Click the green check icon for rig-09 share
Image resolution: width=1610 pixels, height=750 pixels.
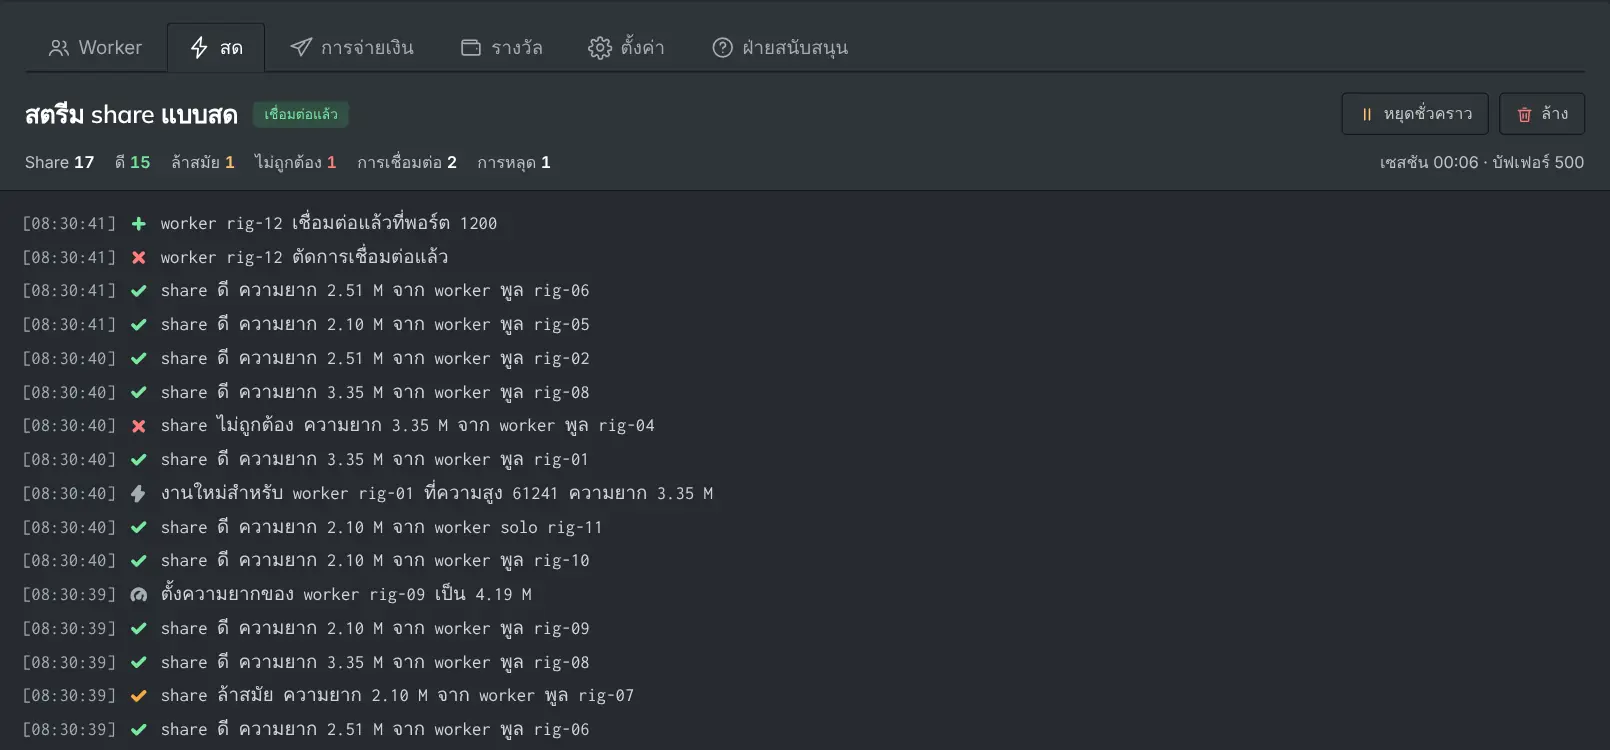(139, 629)
